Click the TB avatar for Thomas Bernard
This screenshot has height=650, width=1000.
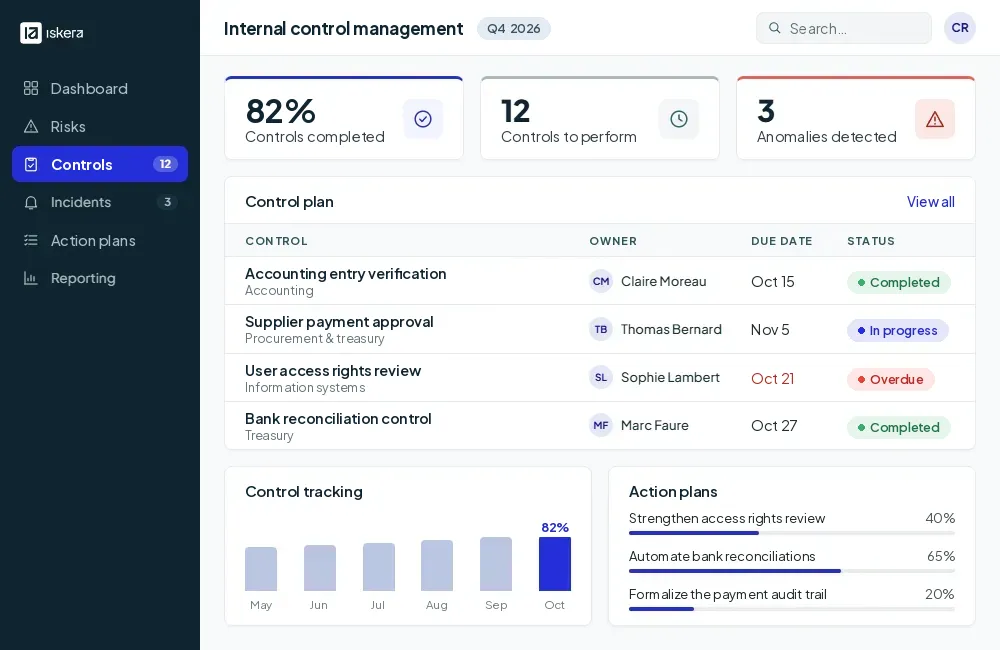(601, 329)
